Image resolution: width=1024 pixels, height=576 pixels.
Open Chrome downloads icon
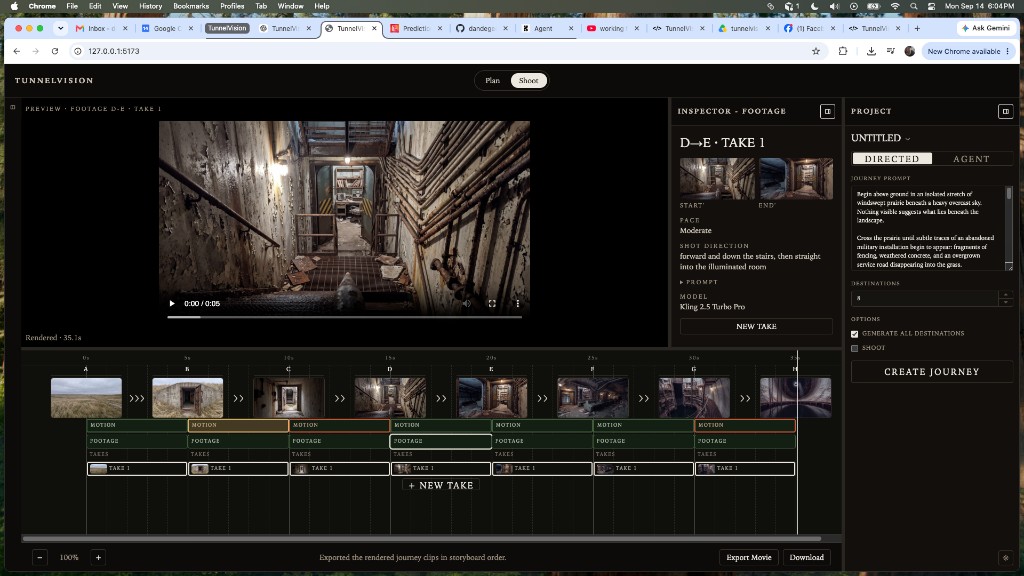(871, 51)
